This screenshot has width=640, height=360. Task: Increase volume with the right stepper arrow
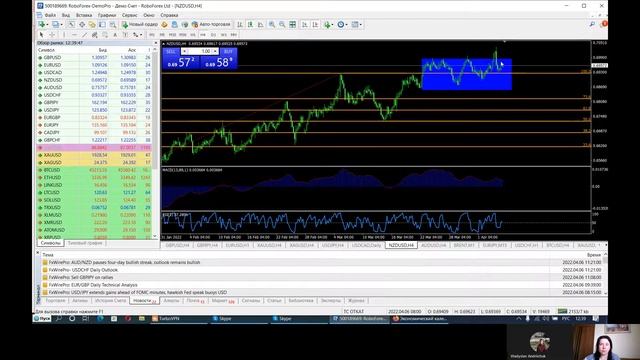pyautogui.click(x=216, y=51)
